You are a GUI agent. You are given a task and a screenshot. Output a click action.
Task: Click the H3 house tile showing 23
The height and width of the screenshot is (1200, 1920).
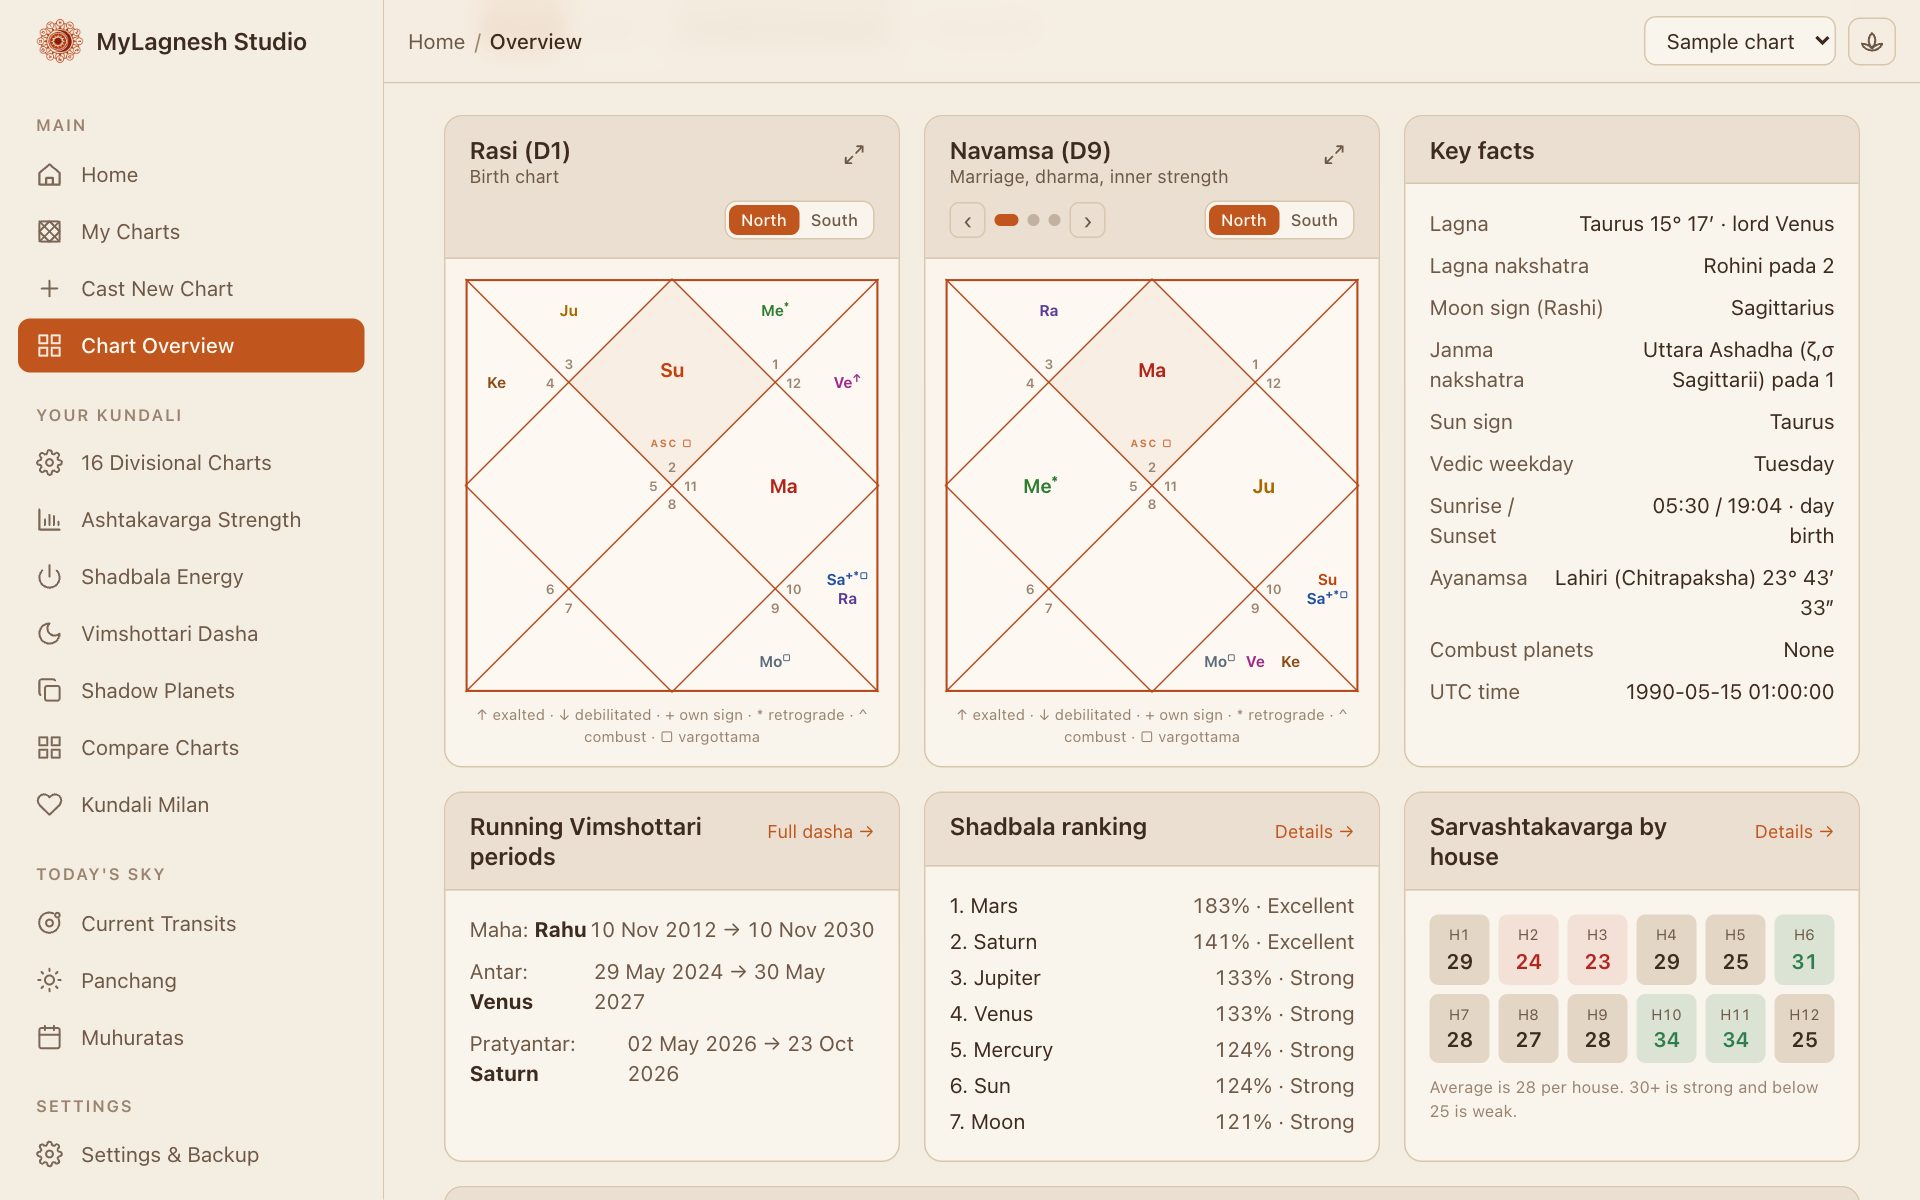(1597, 949)
